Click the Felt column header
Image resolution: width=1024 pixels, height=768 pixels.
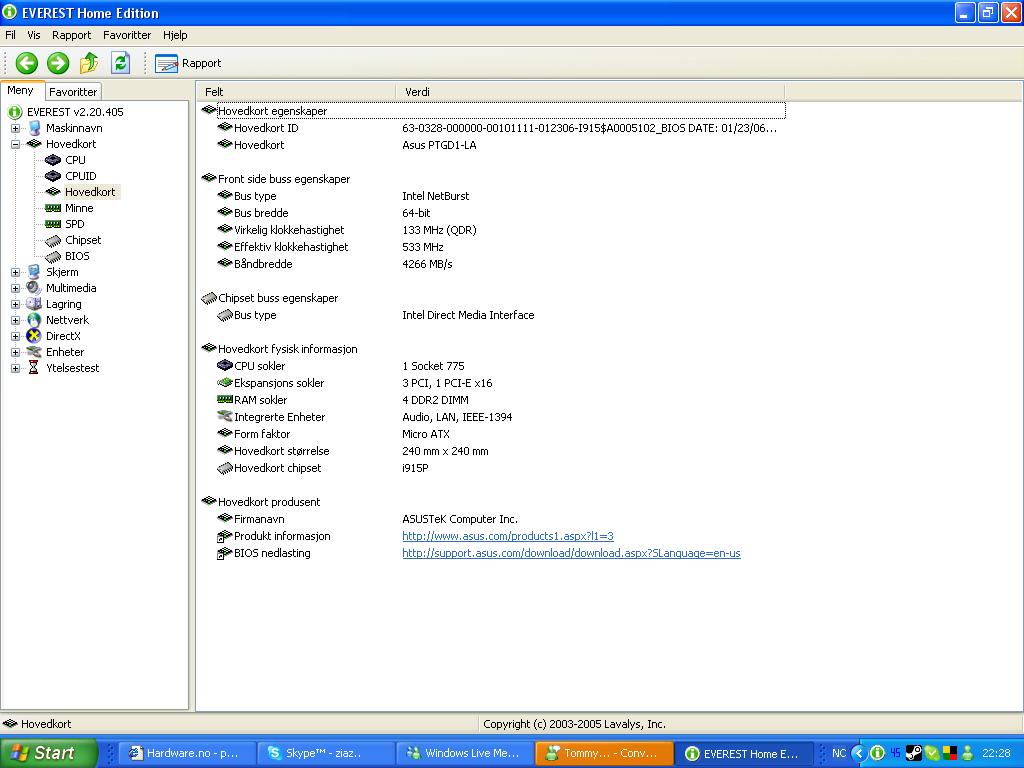(x=296, y=92)
